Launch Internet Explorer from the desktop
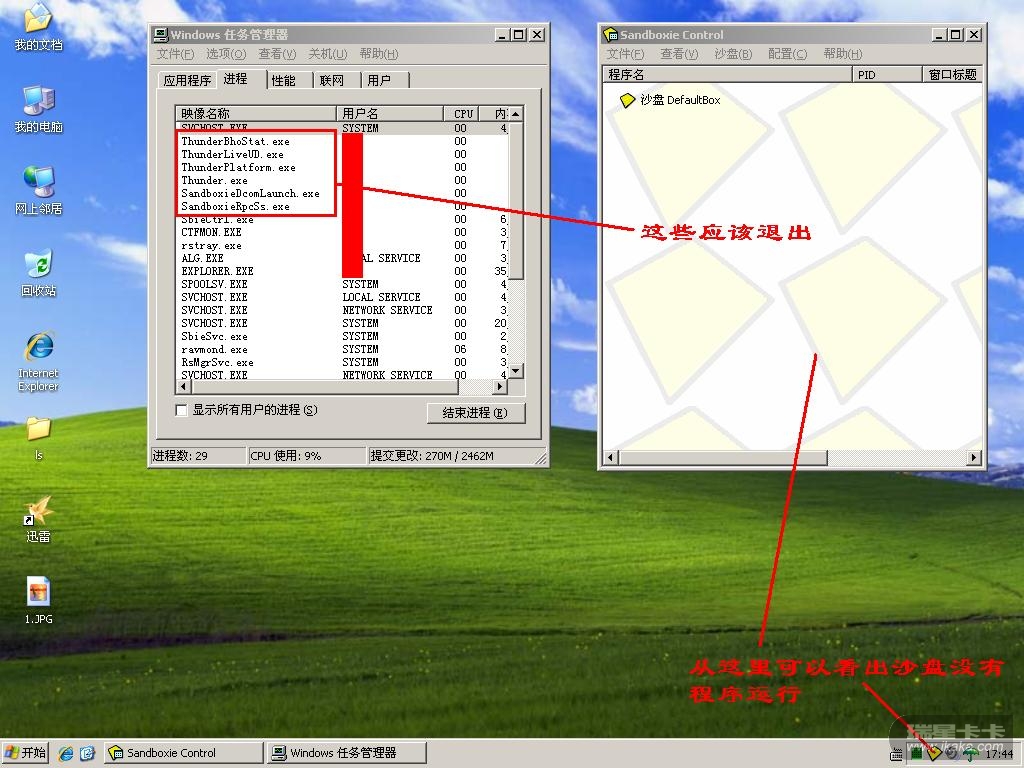 click(39, 360)
